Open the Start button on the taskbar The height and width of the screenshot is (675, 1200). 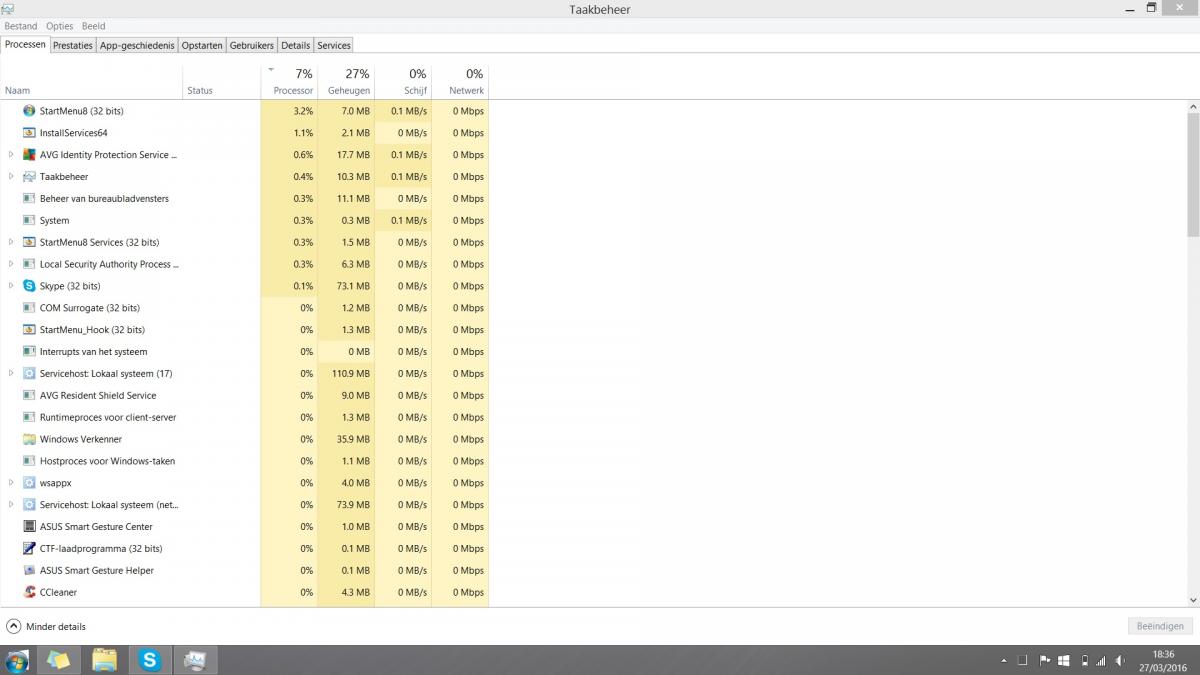[x=17, y=660]
